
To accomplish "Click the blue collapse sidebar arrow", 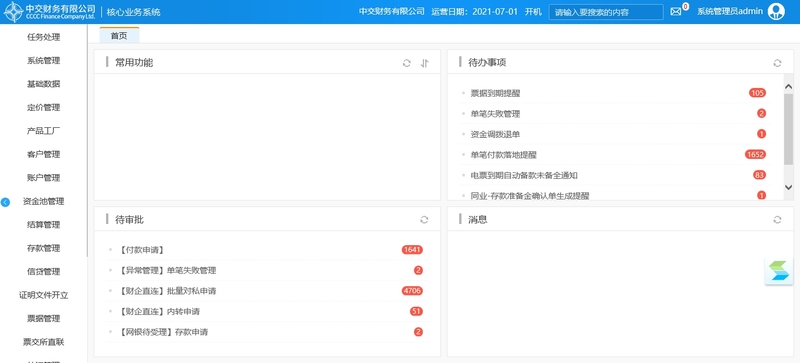I will point(5,202).
